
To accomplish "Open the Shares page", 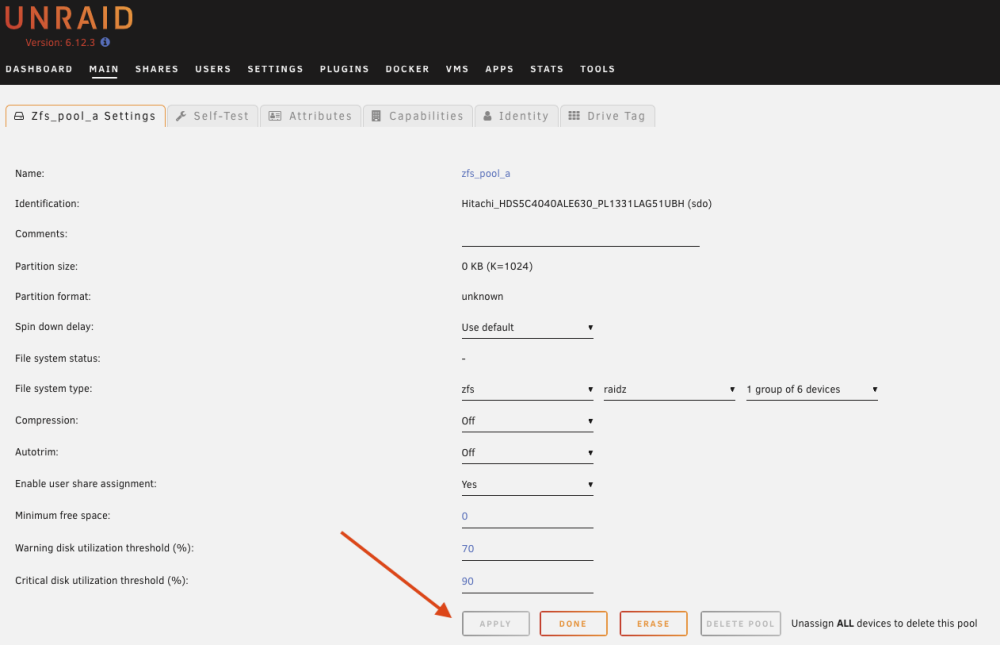I will click(x=157, y=69).
